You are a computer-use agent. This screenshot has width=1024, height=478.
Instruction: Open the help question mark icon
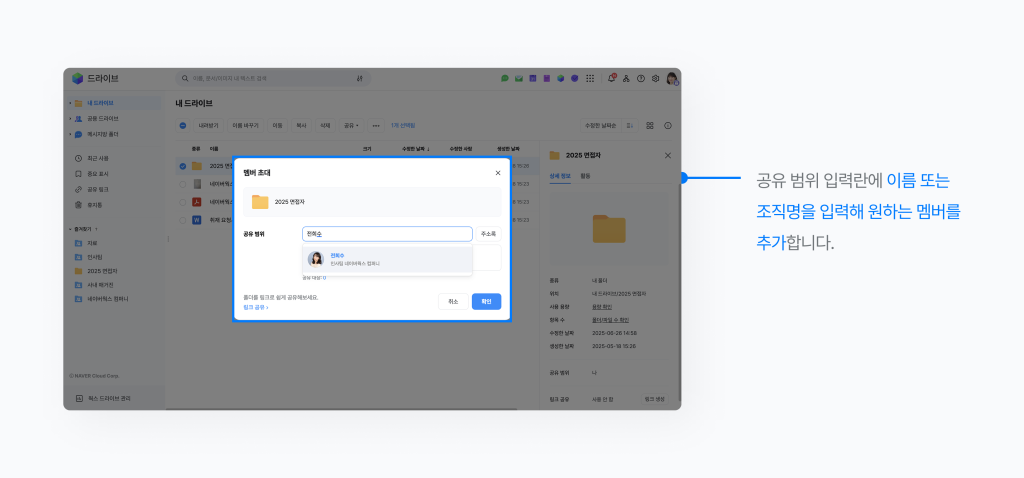coord(641,78)
